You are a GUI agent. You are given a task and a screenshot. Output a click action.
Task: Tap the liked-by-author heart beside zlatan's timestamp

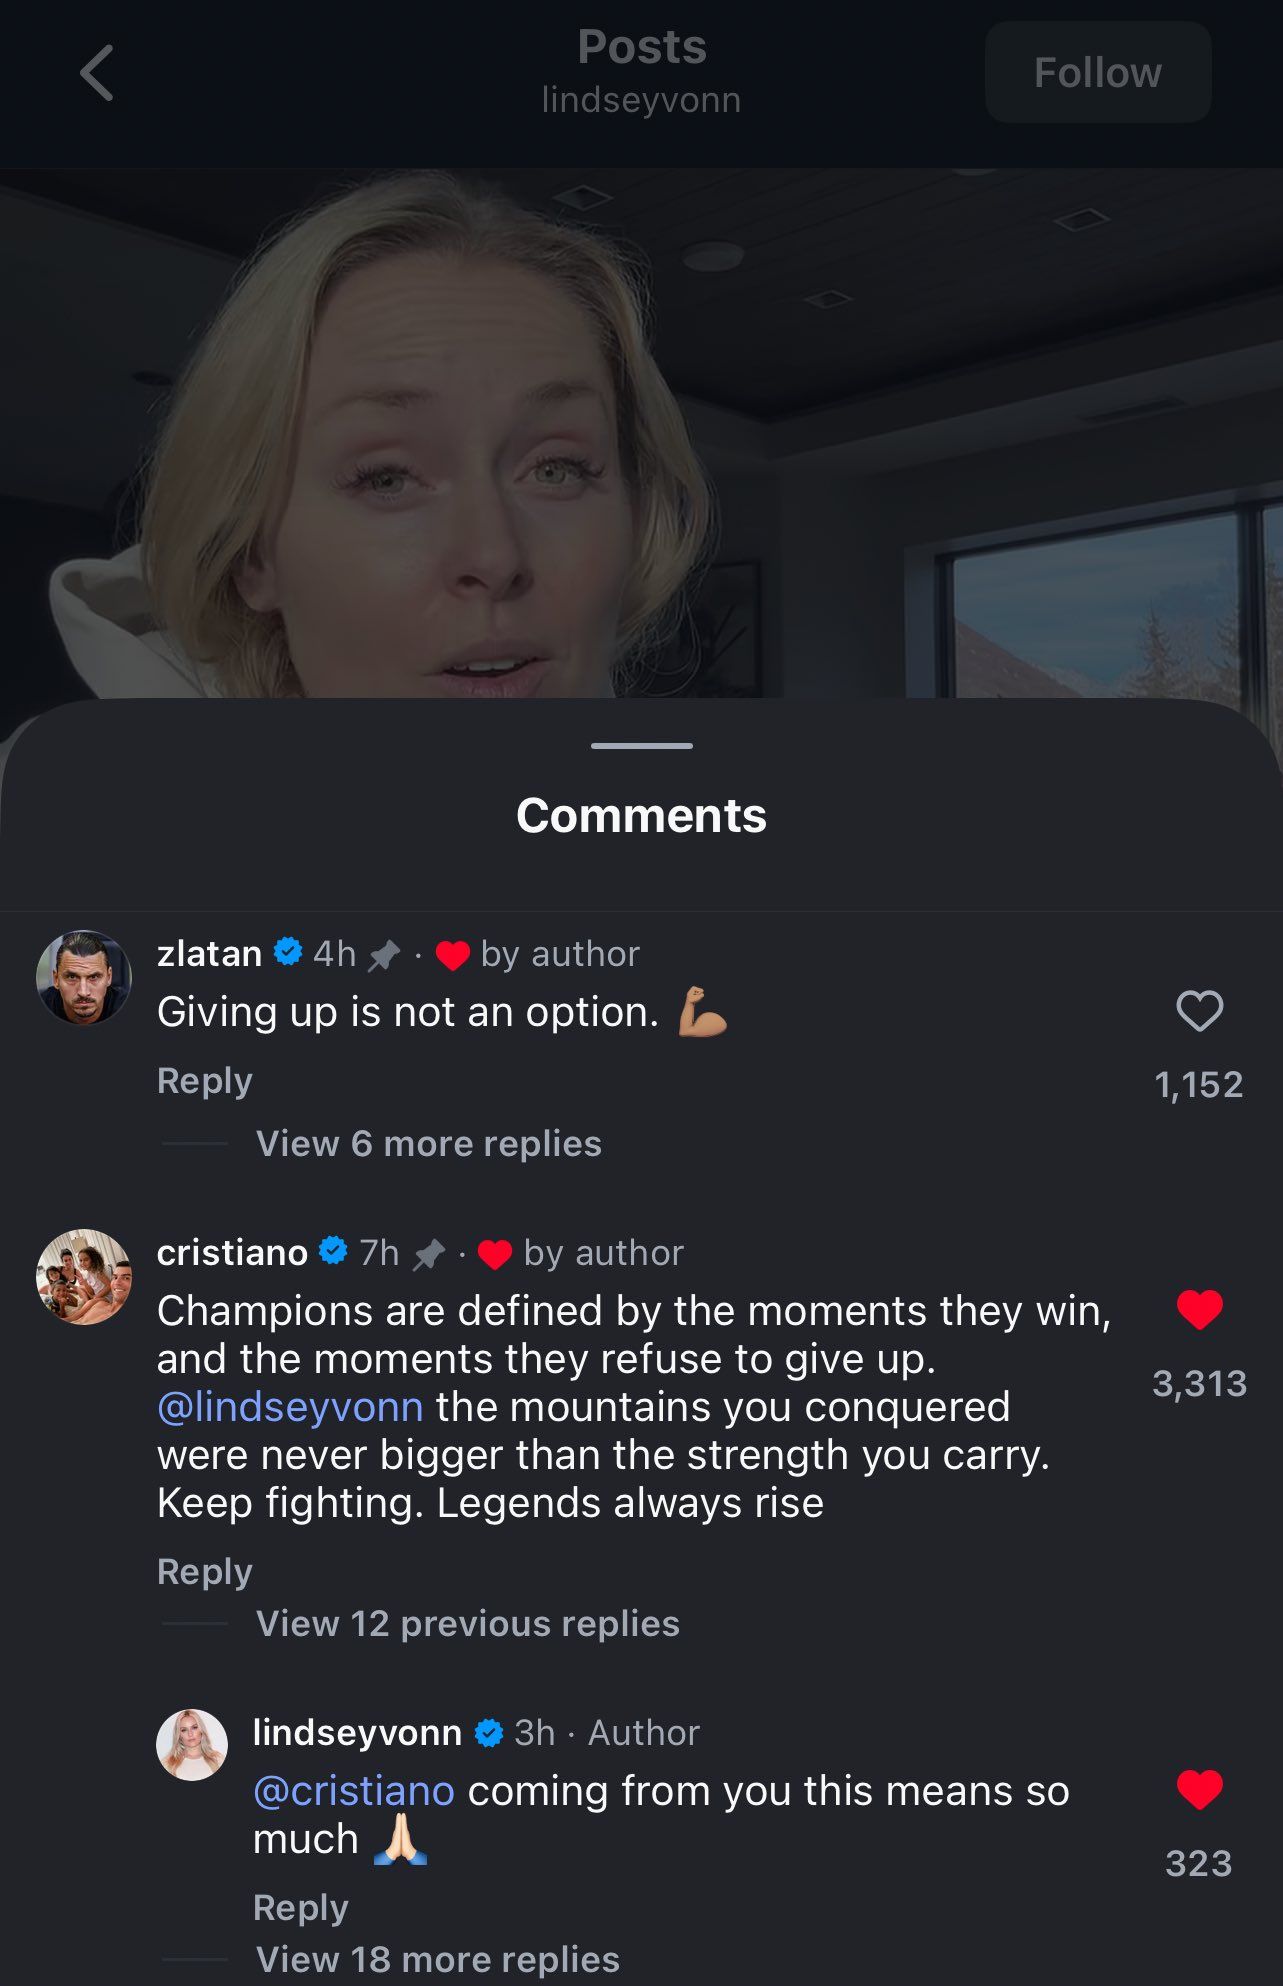[x=452, y=953]
